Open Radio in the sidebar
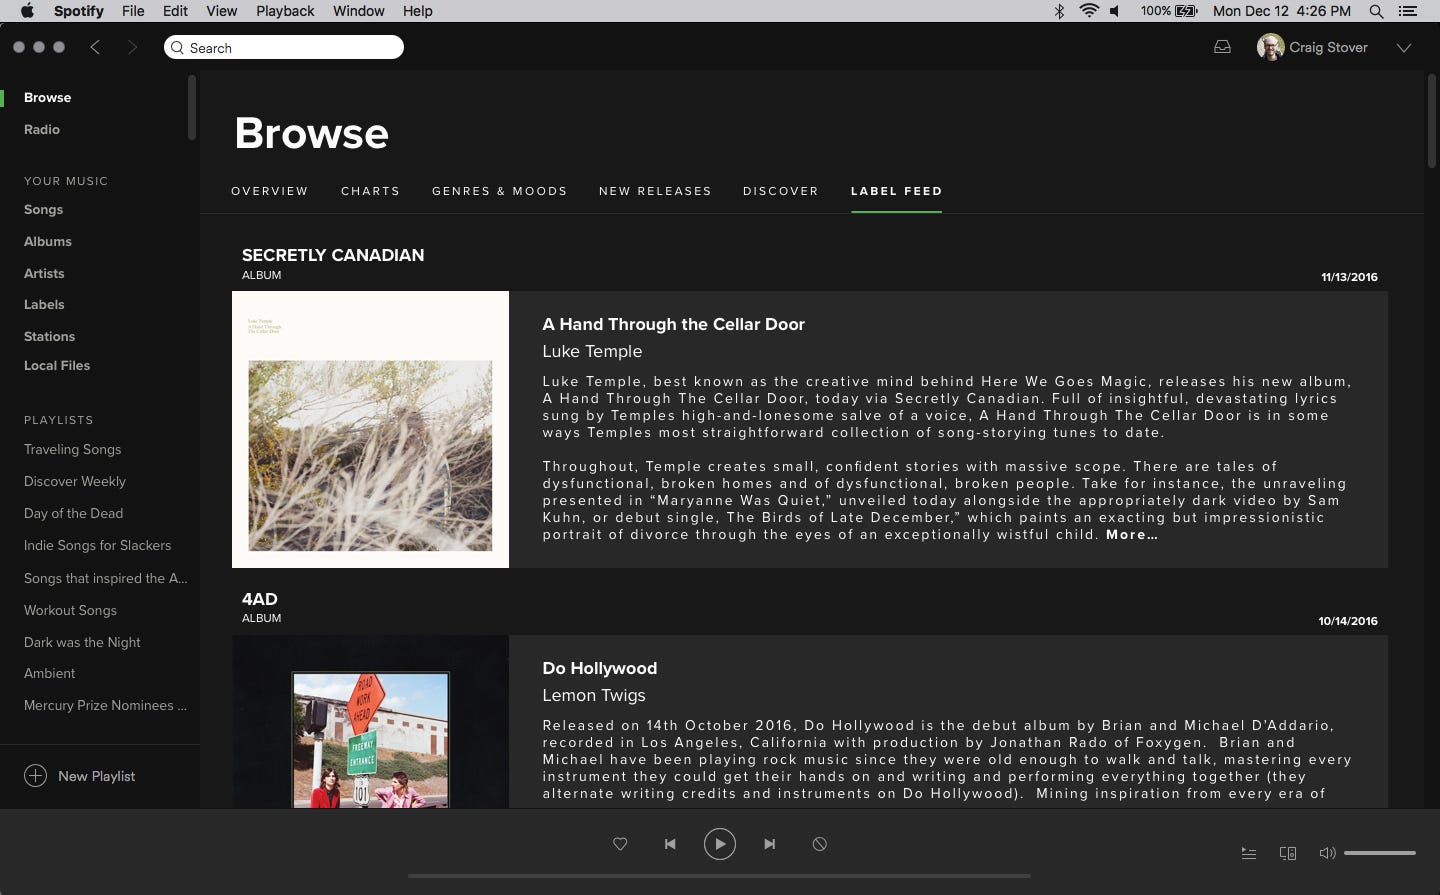Screen dimensions: 1440x895 coord(42,129)
